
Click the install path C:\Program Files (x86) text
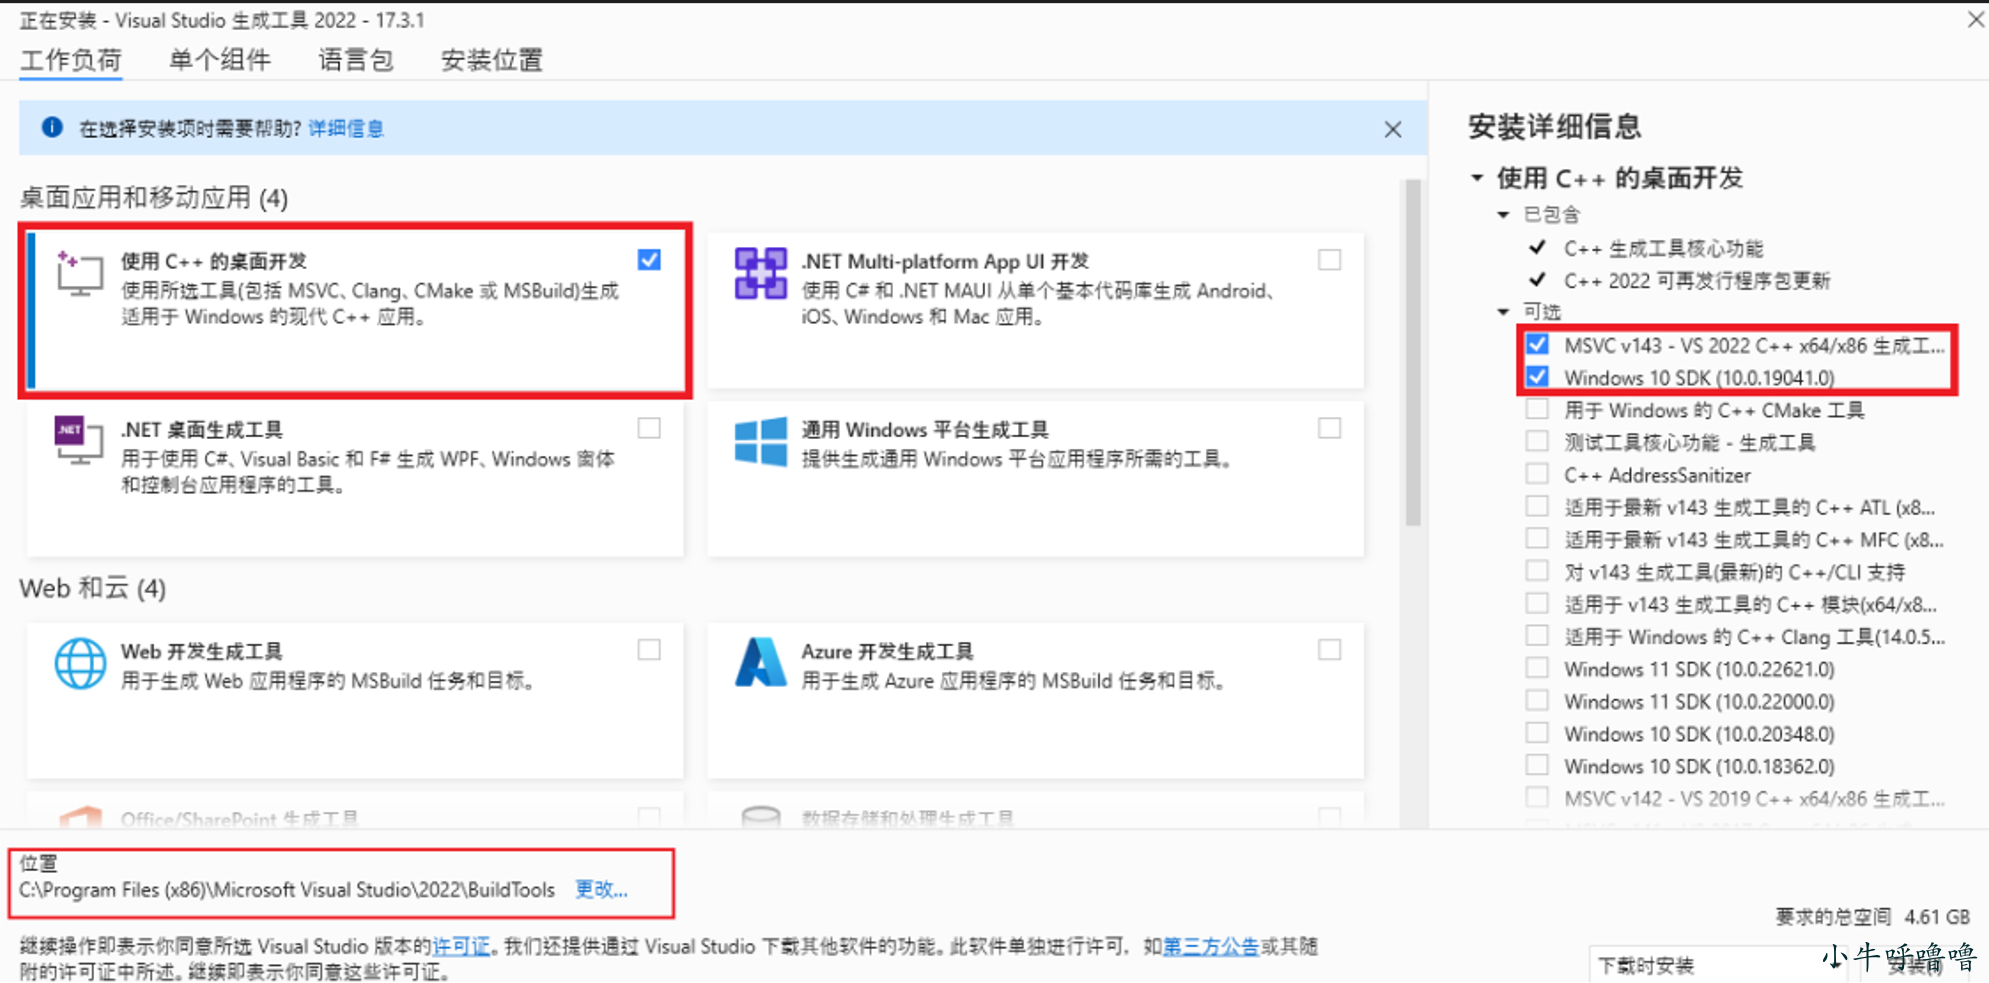(287, 889)
